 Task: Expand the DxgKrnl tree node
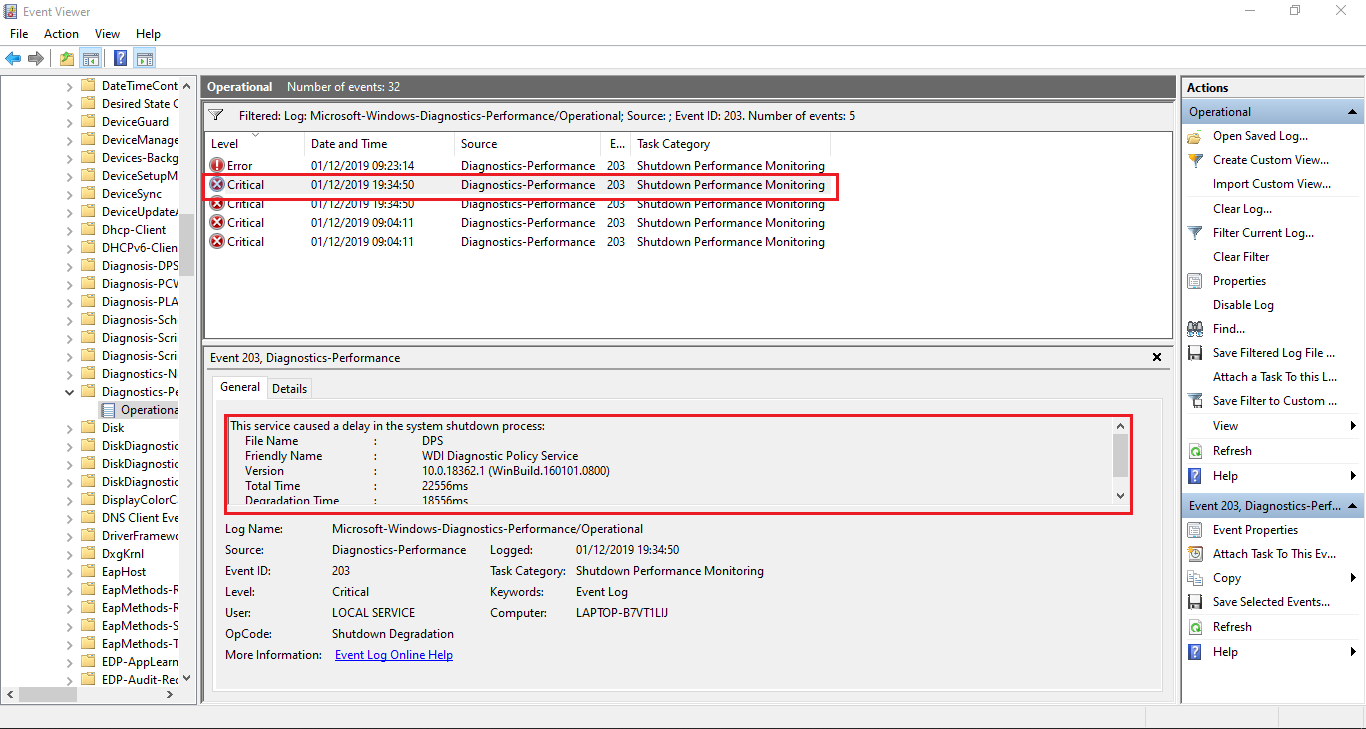point(70,554)
